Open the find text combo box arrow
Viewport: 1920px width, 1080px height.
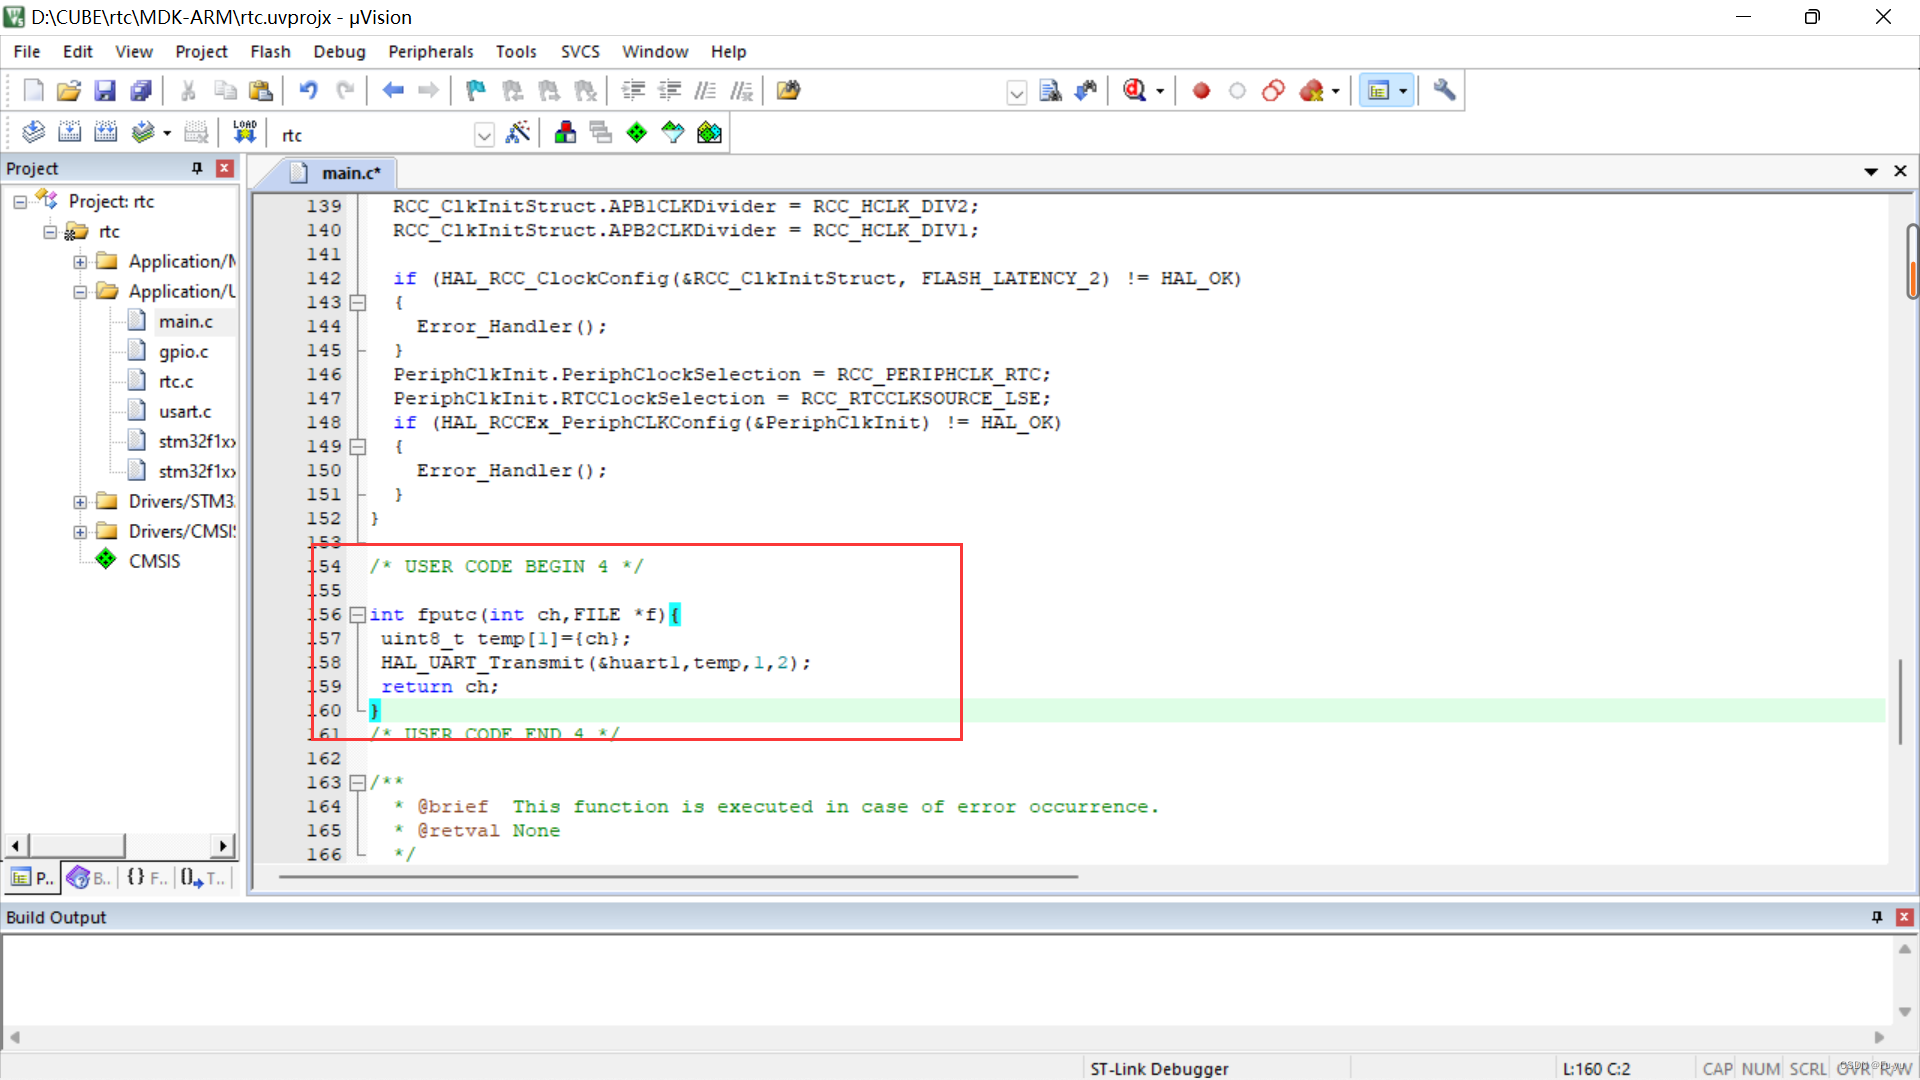point(1016,93)
